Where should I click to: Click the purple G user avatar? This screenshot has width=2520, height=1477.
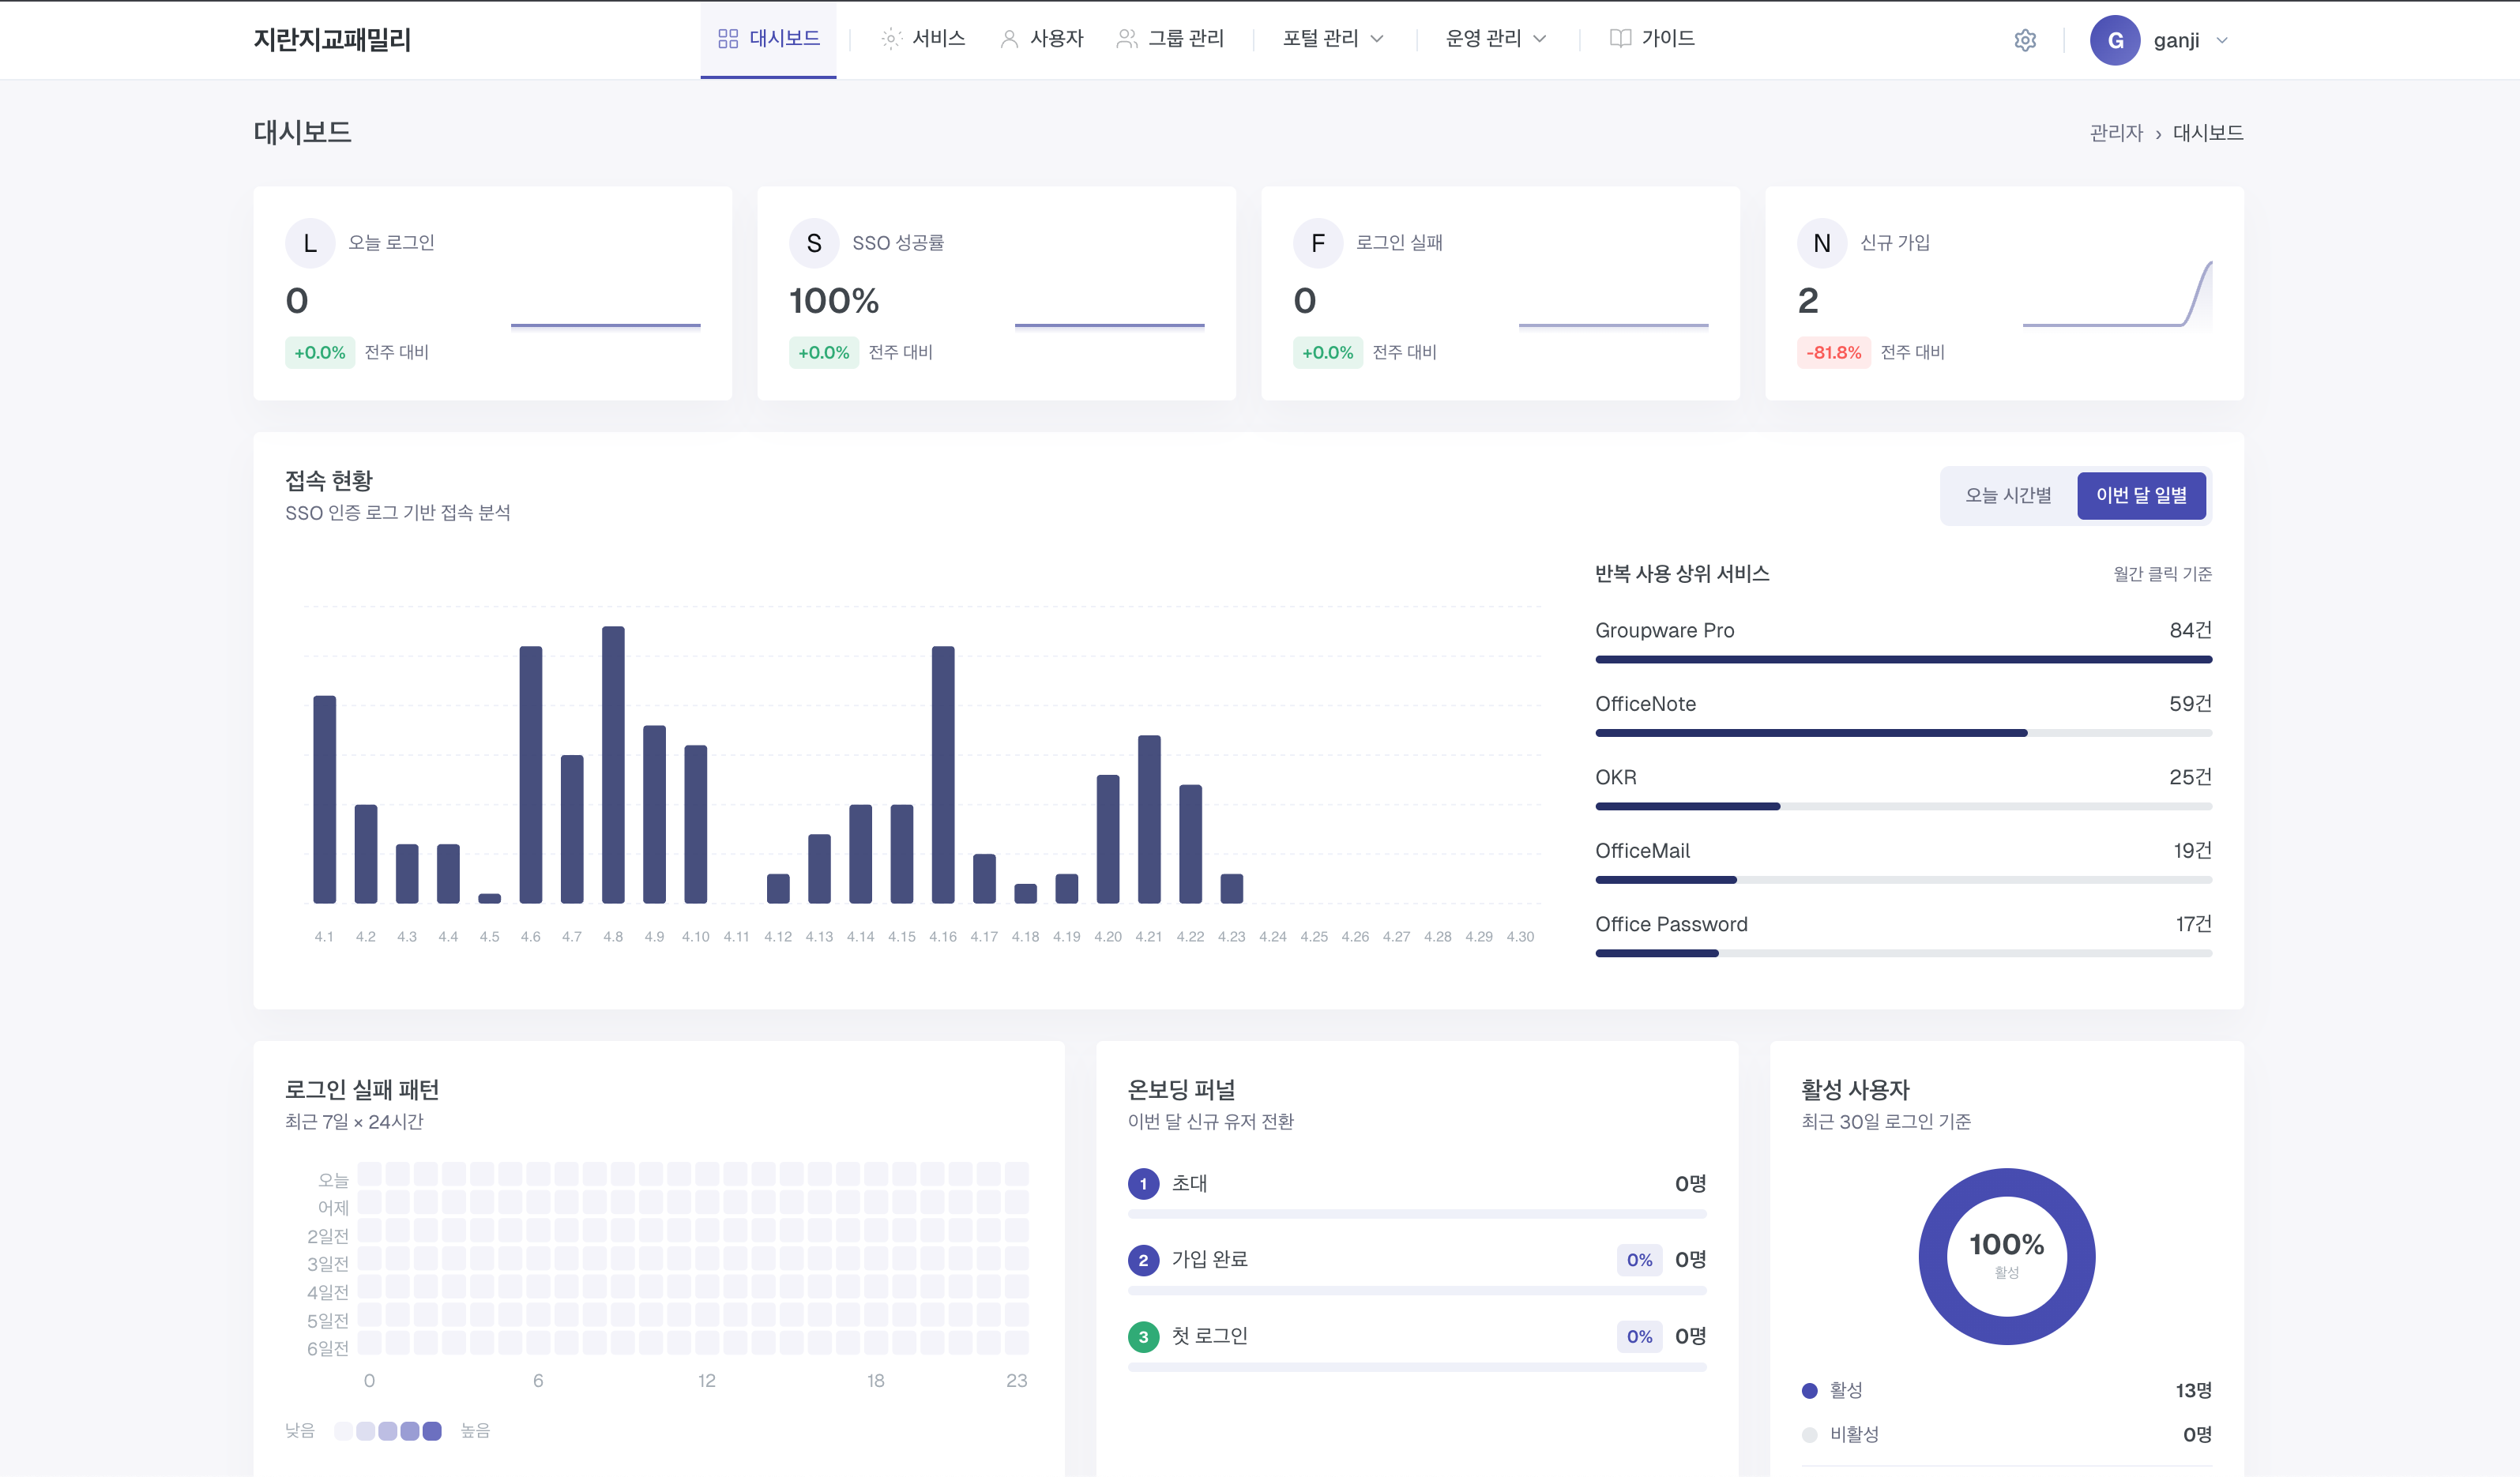coord(2115,40)
